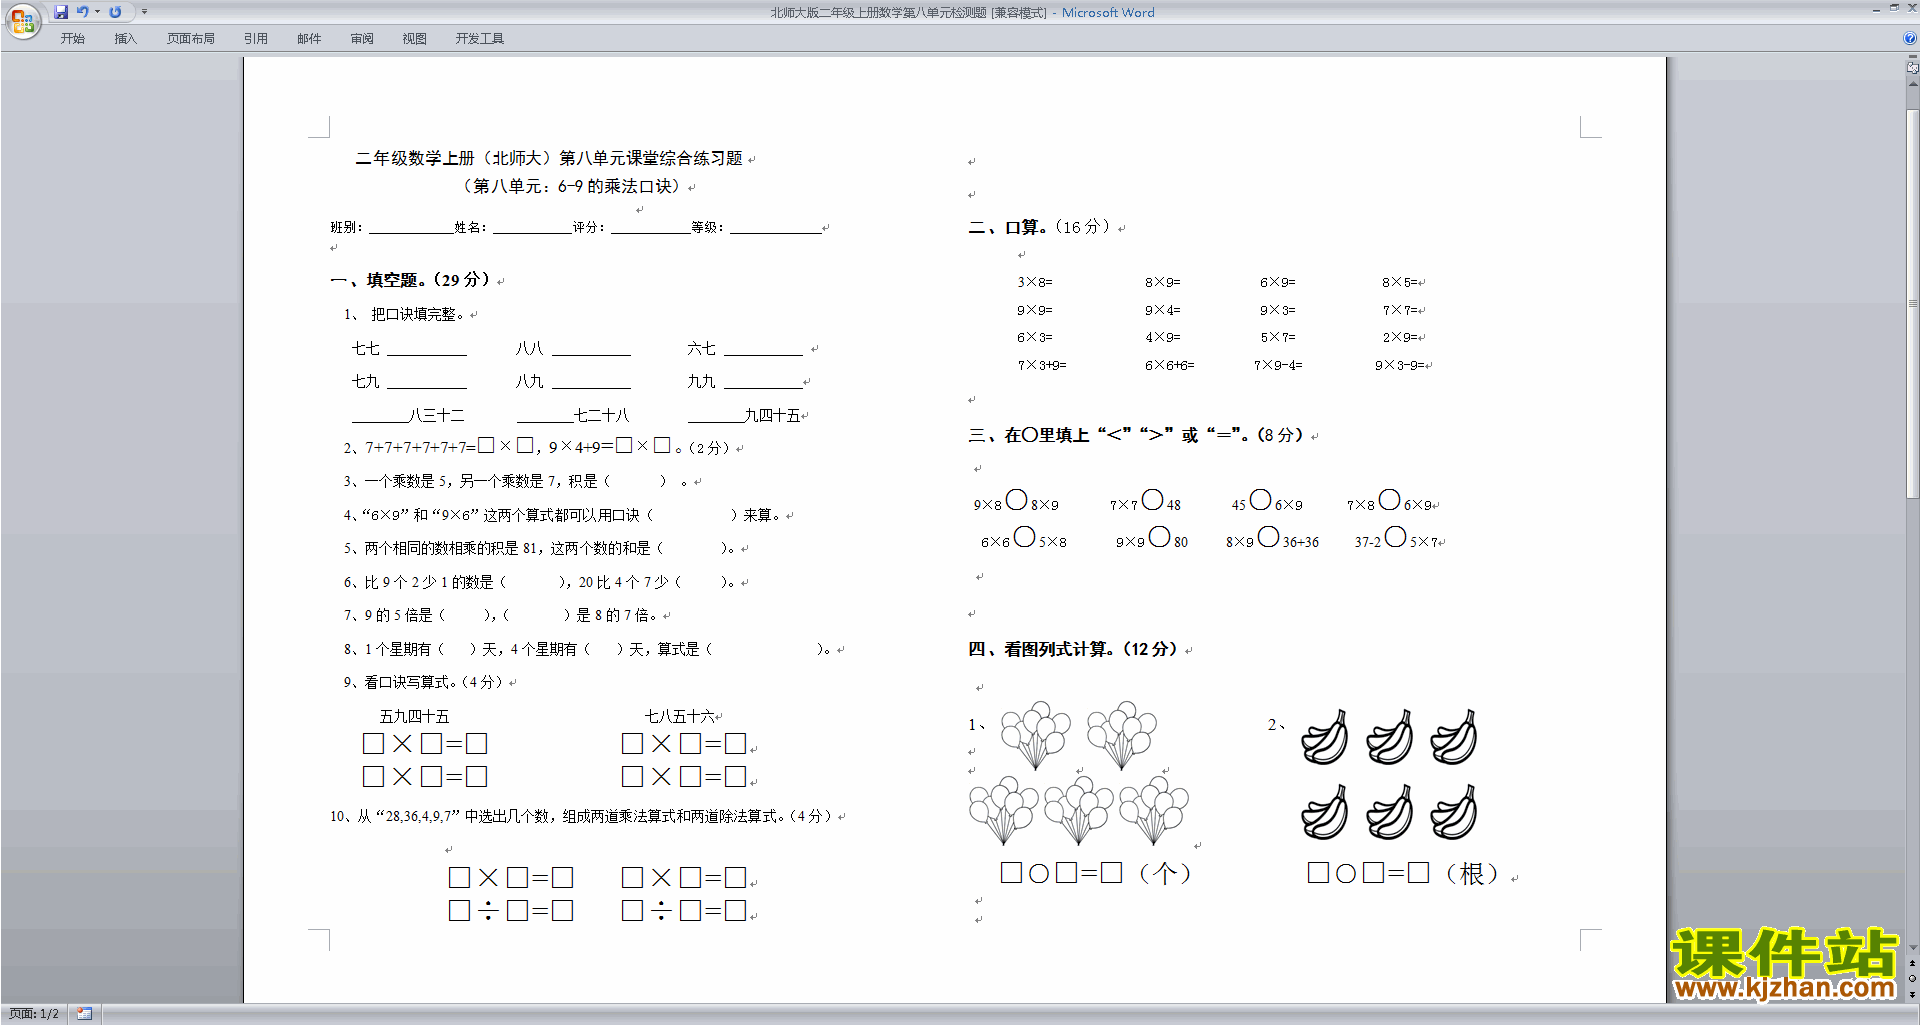Screen dimensions: 1920x1025
Task: Click the circle between 9×9 and 80
Action: 1159,537
